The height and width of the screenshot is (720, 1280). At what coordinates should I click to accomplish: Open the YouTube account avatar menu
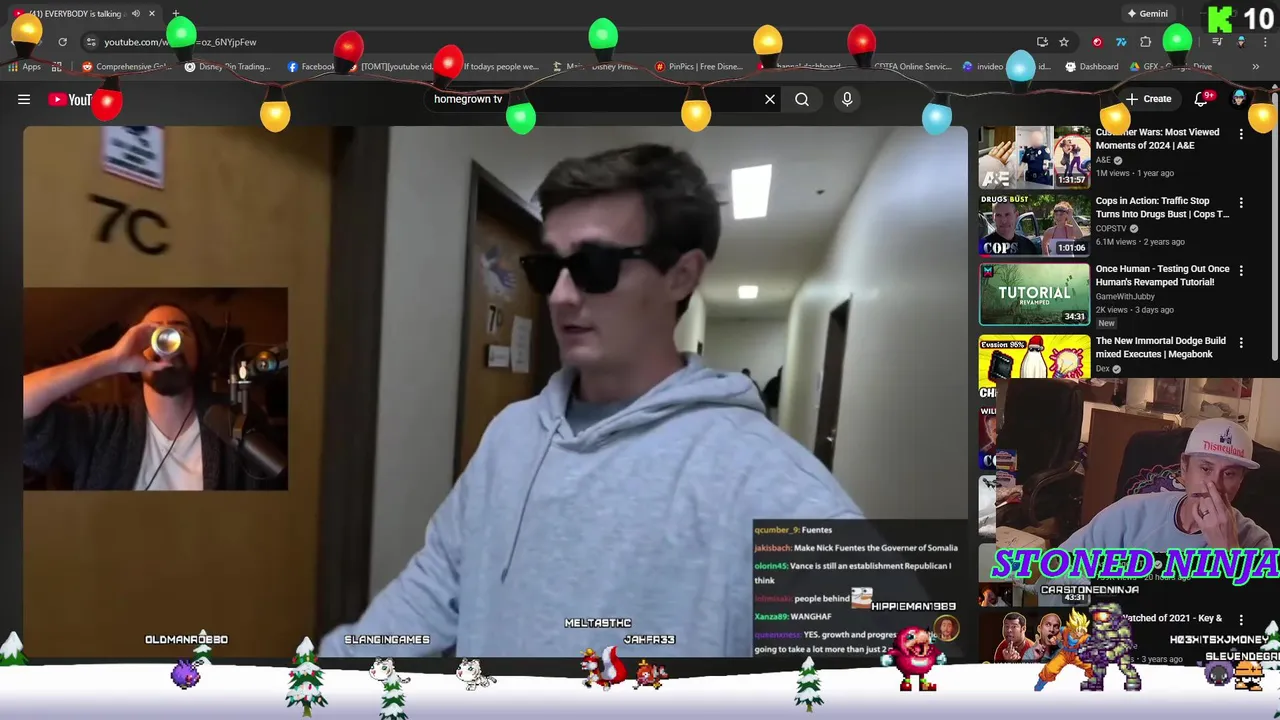[x=1240, y=98]
